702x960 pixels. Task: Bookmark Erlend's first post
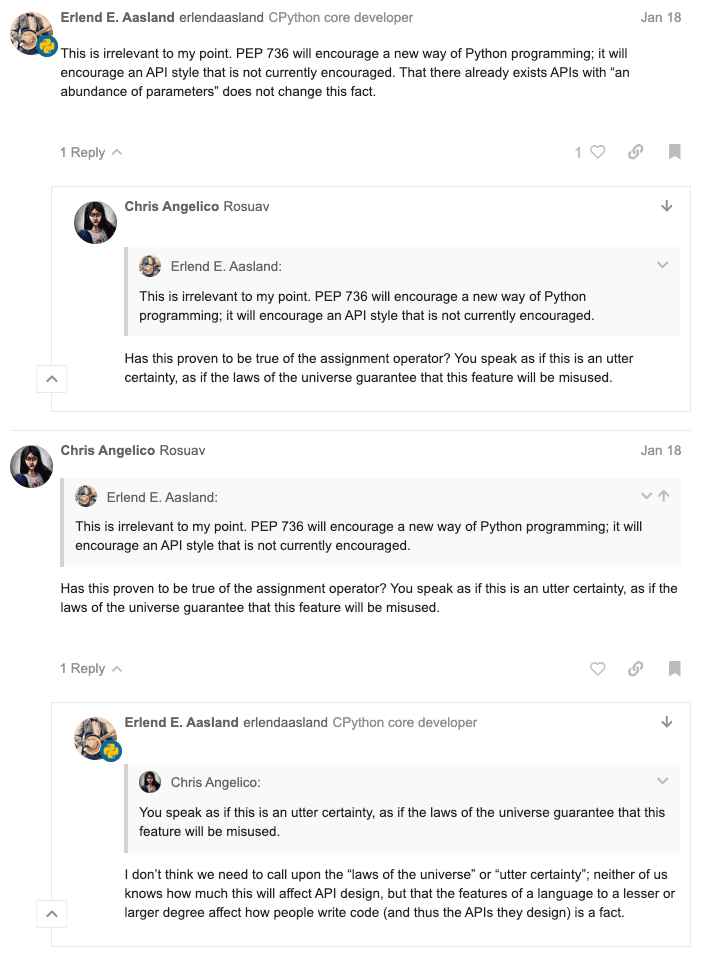coord(675,152)
